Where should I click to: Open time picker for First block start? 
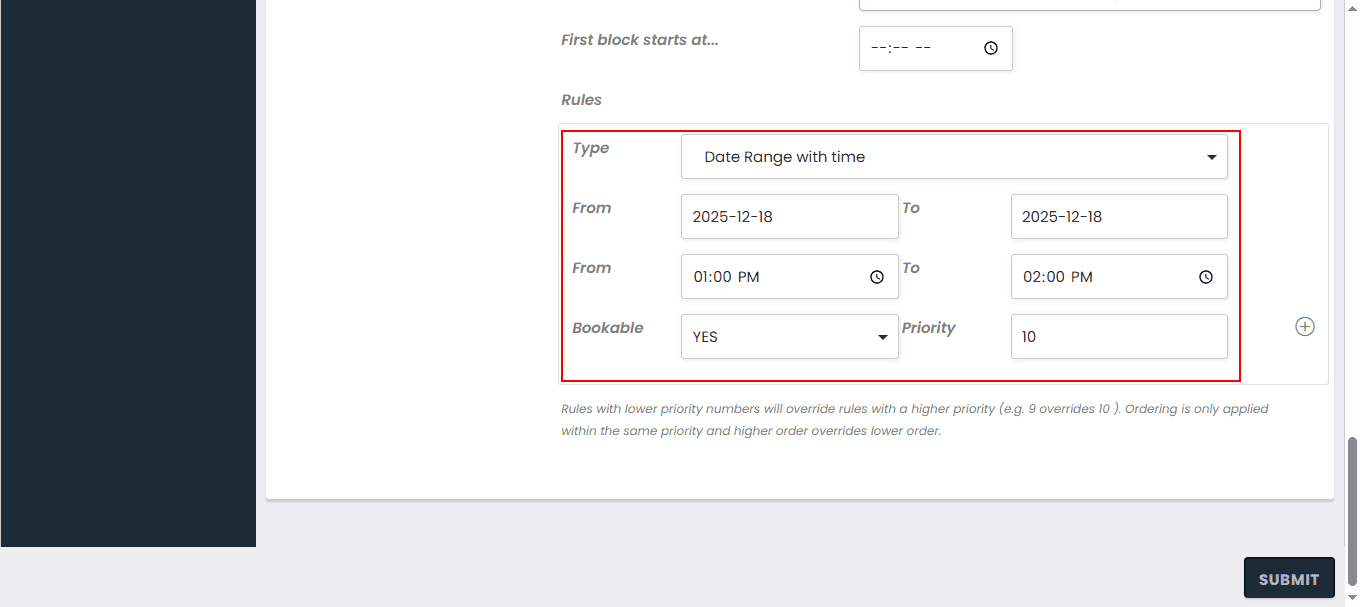point(991,48)
